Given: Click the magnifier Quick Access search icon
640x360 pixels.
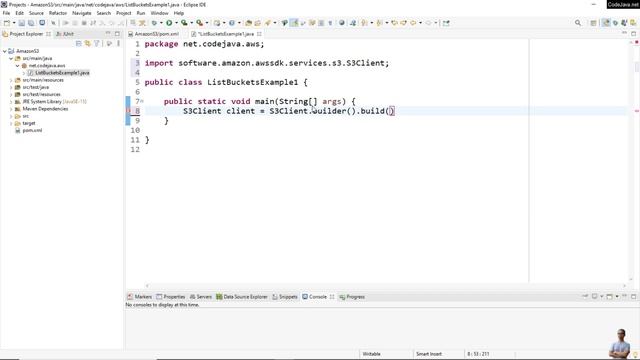Looking at the screenshot, I should (578, 23).
